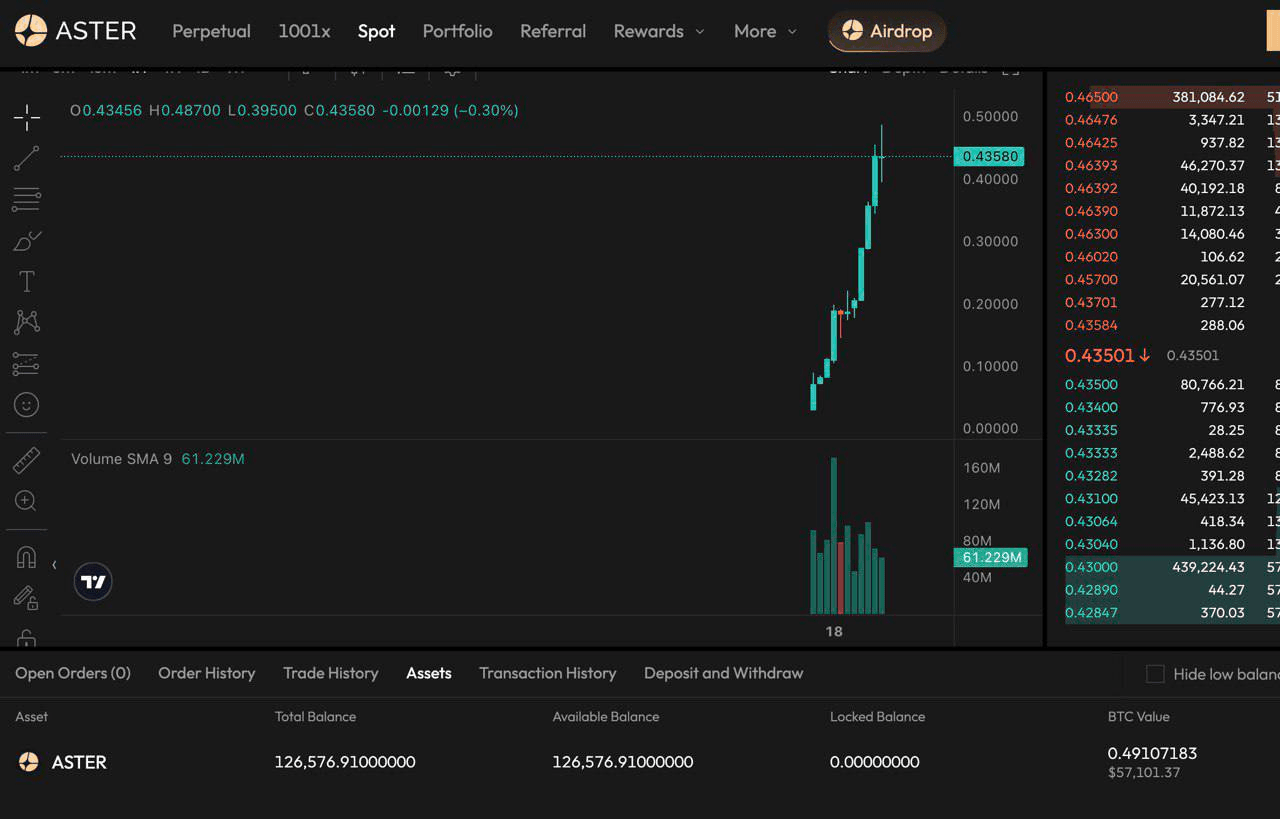This screenshot has height=819, width=1280.
Task: Toggle stay in drawing mode pencil-lock
Action: pyautogui.click(x=27, y=598)
